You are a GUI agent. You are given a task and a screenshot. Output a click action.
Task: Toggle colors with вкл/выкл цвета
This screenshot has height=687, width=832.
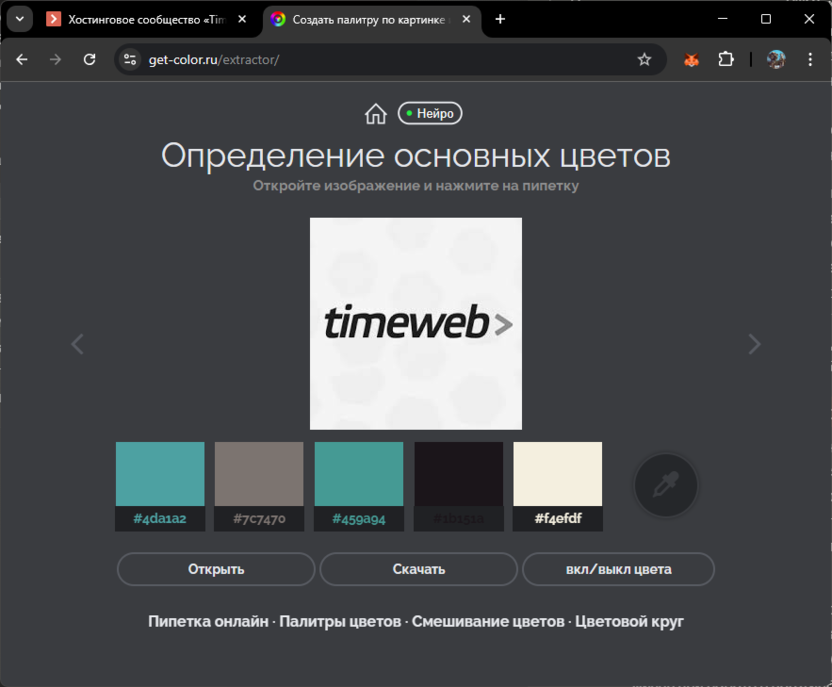[618, 569]
